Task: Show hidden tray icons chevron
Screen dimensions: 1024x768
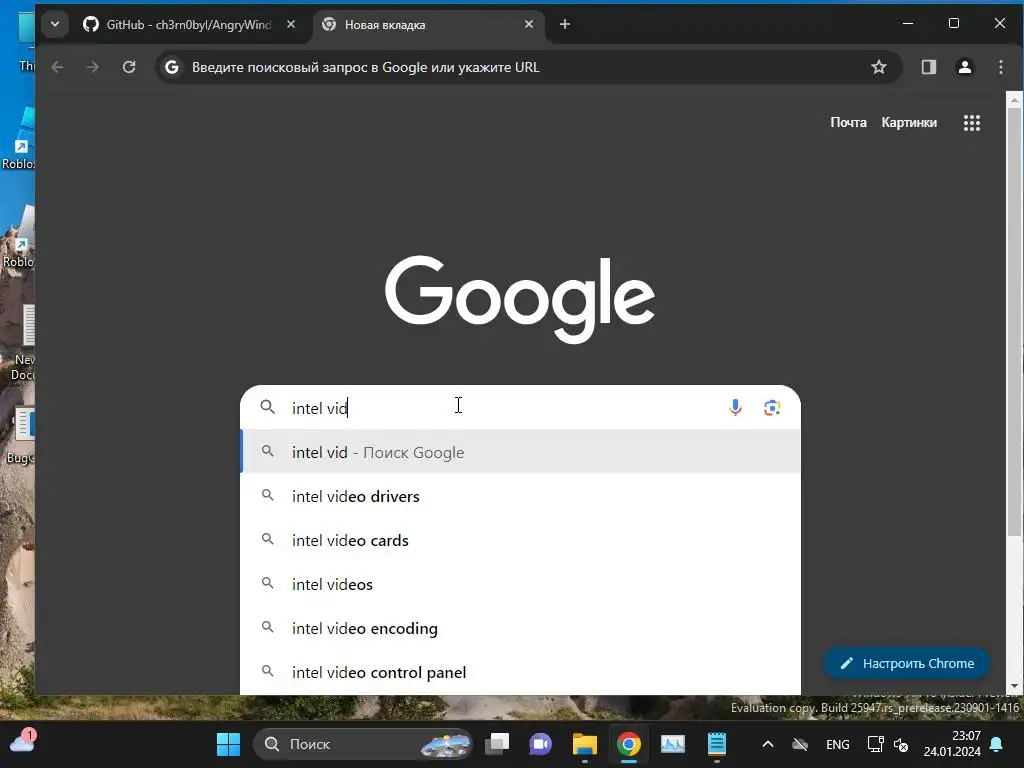Action: [768, 744]
